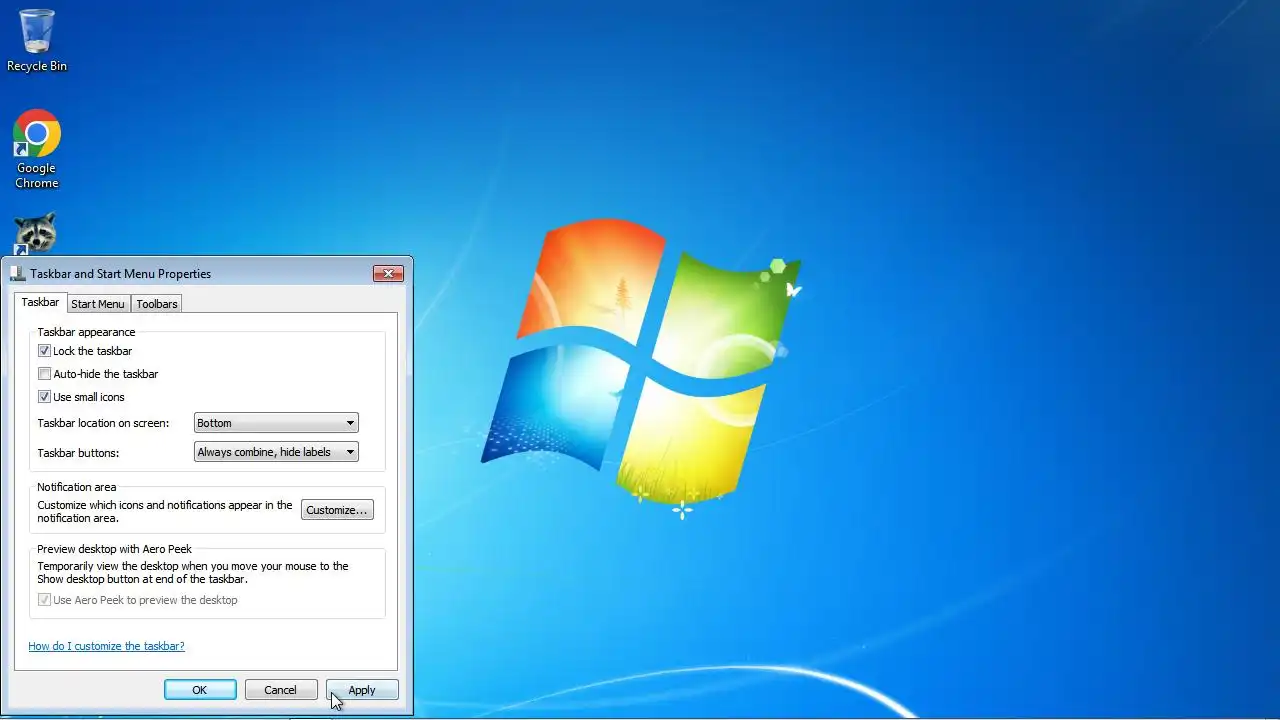This screenshot has width=1280, height=720.
Task: Close the Taskbar Properties dialog
Action: coord(388,273)
